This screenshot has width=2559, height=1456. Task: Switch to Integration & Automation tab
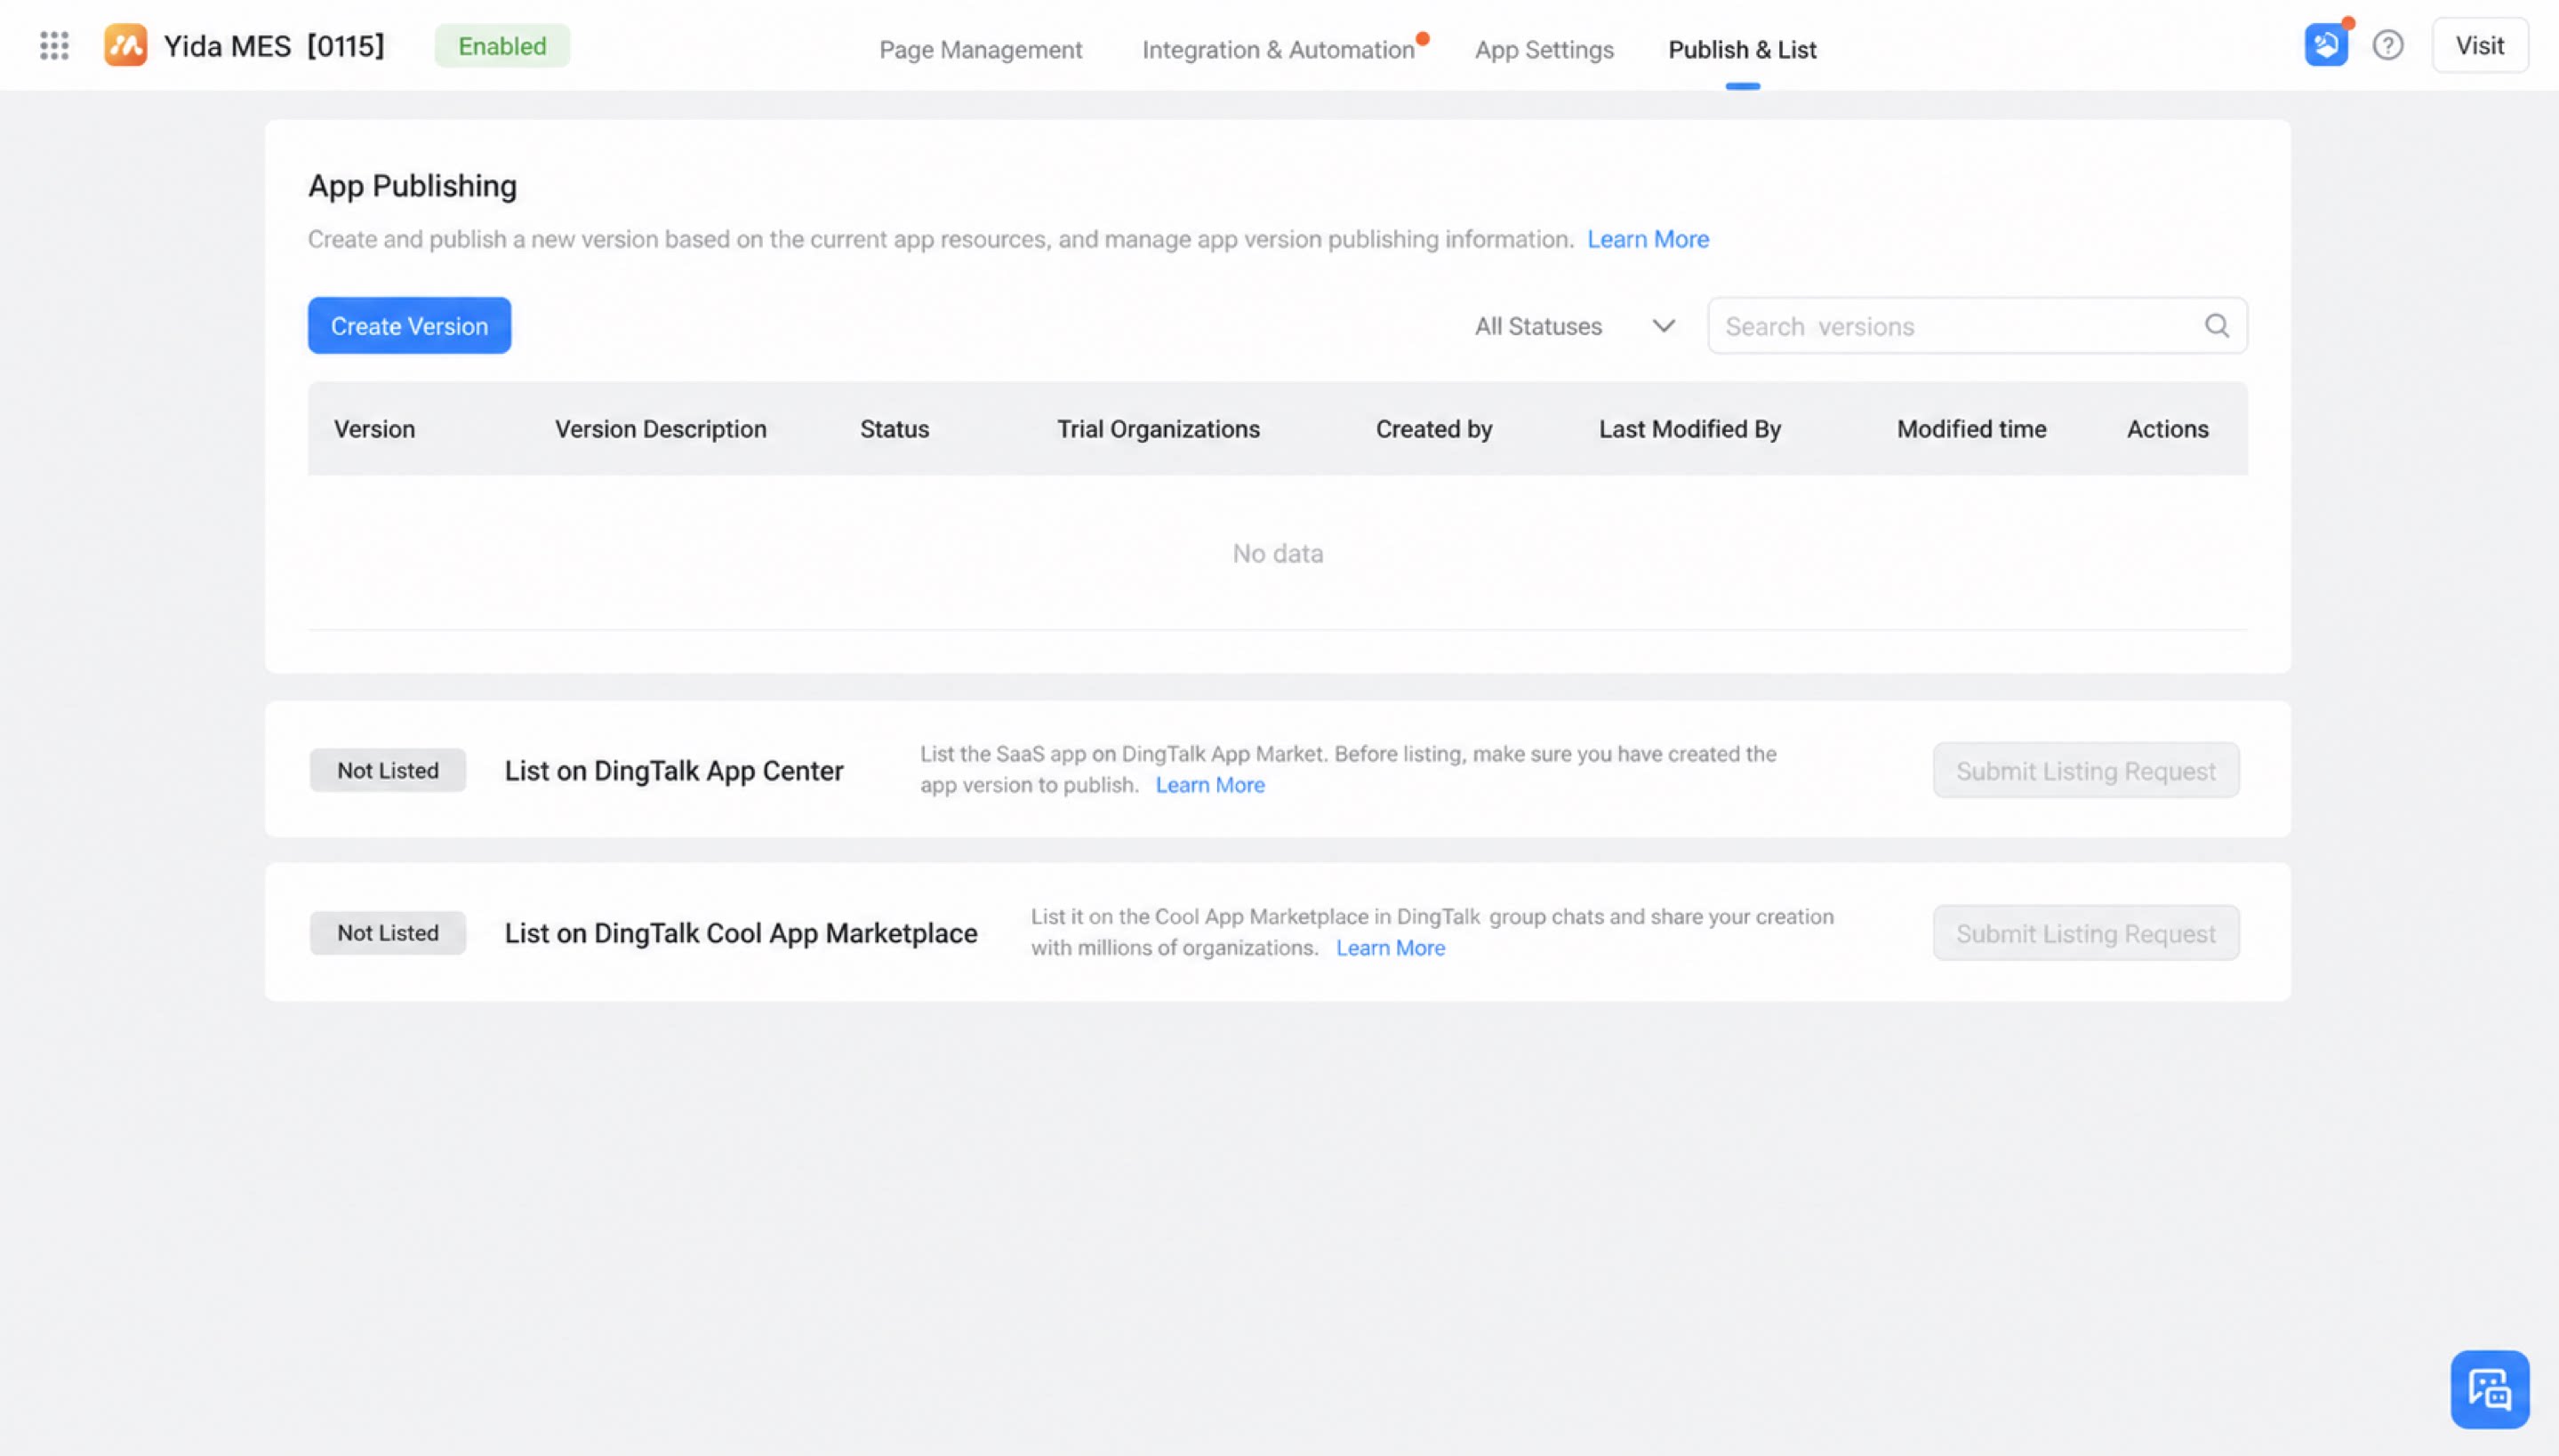pyautogui.click(x=1278, y=49)
